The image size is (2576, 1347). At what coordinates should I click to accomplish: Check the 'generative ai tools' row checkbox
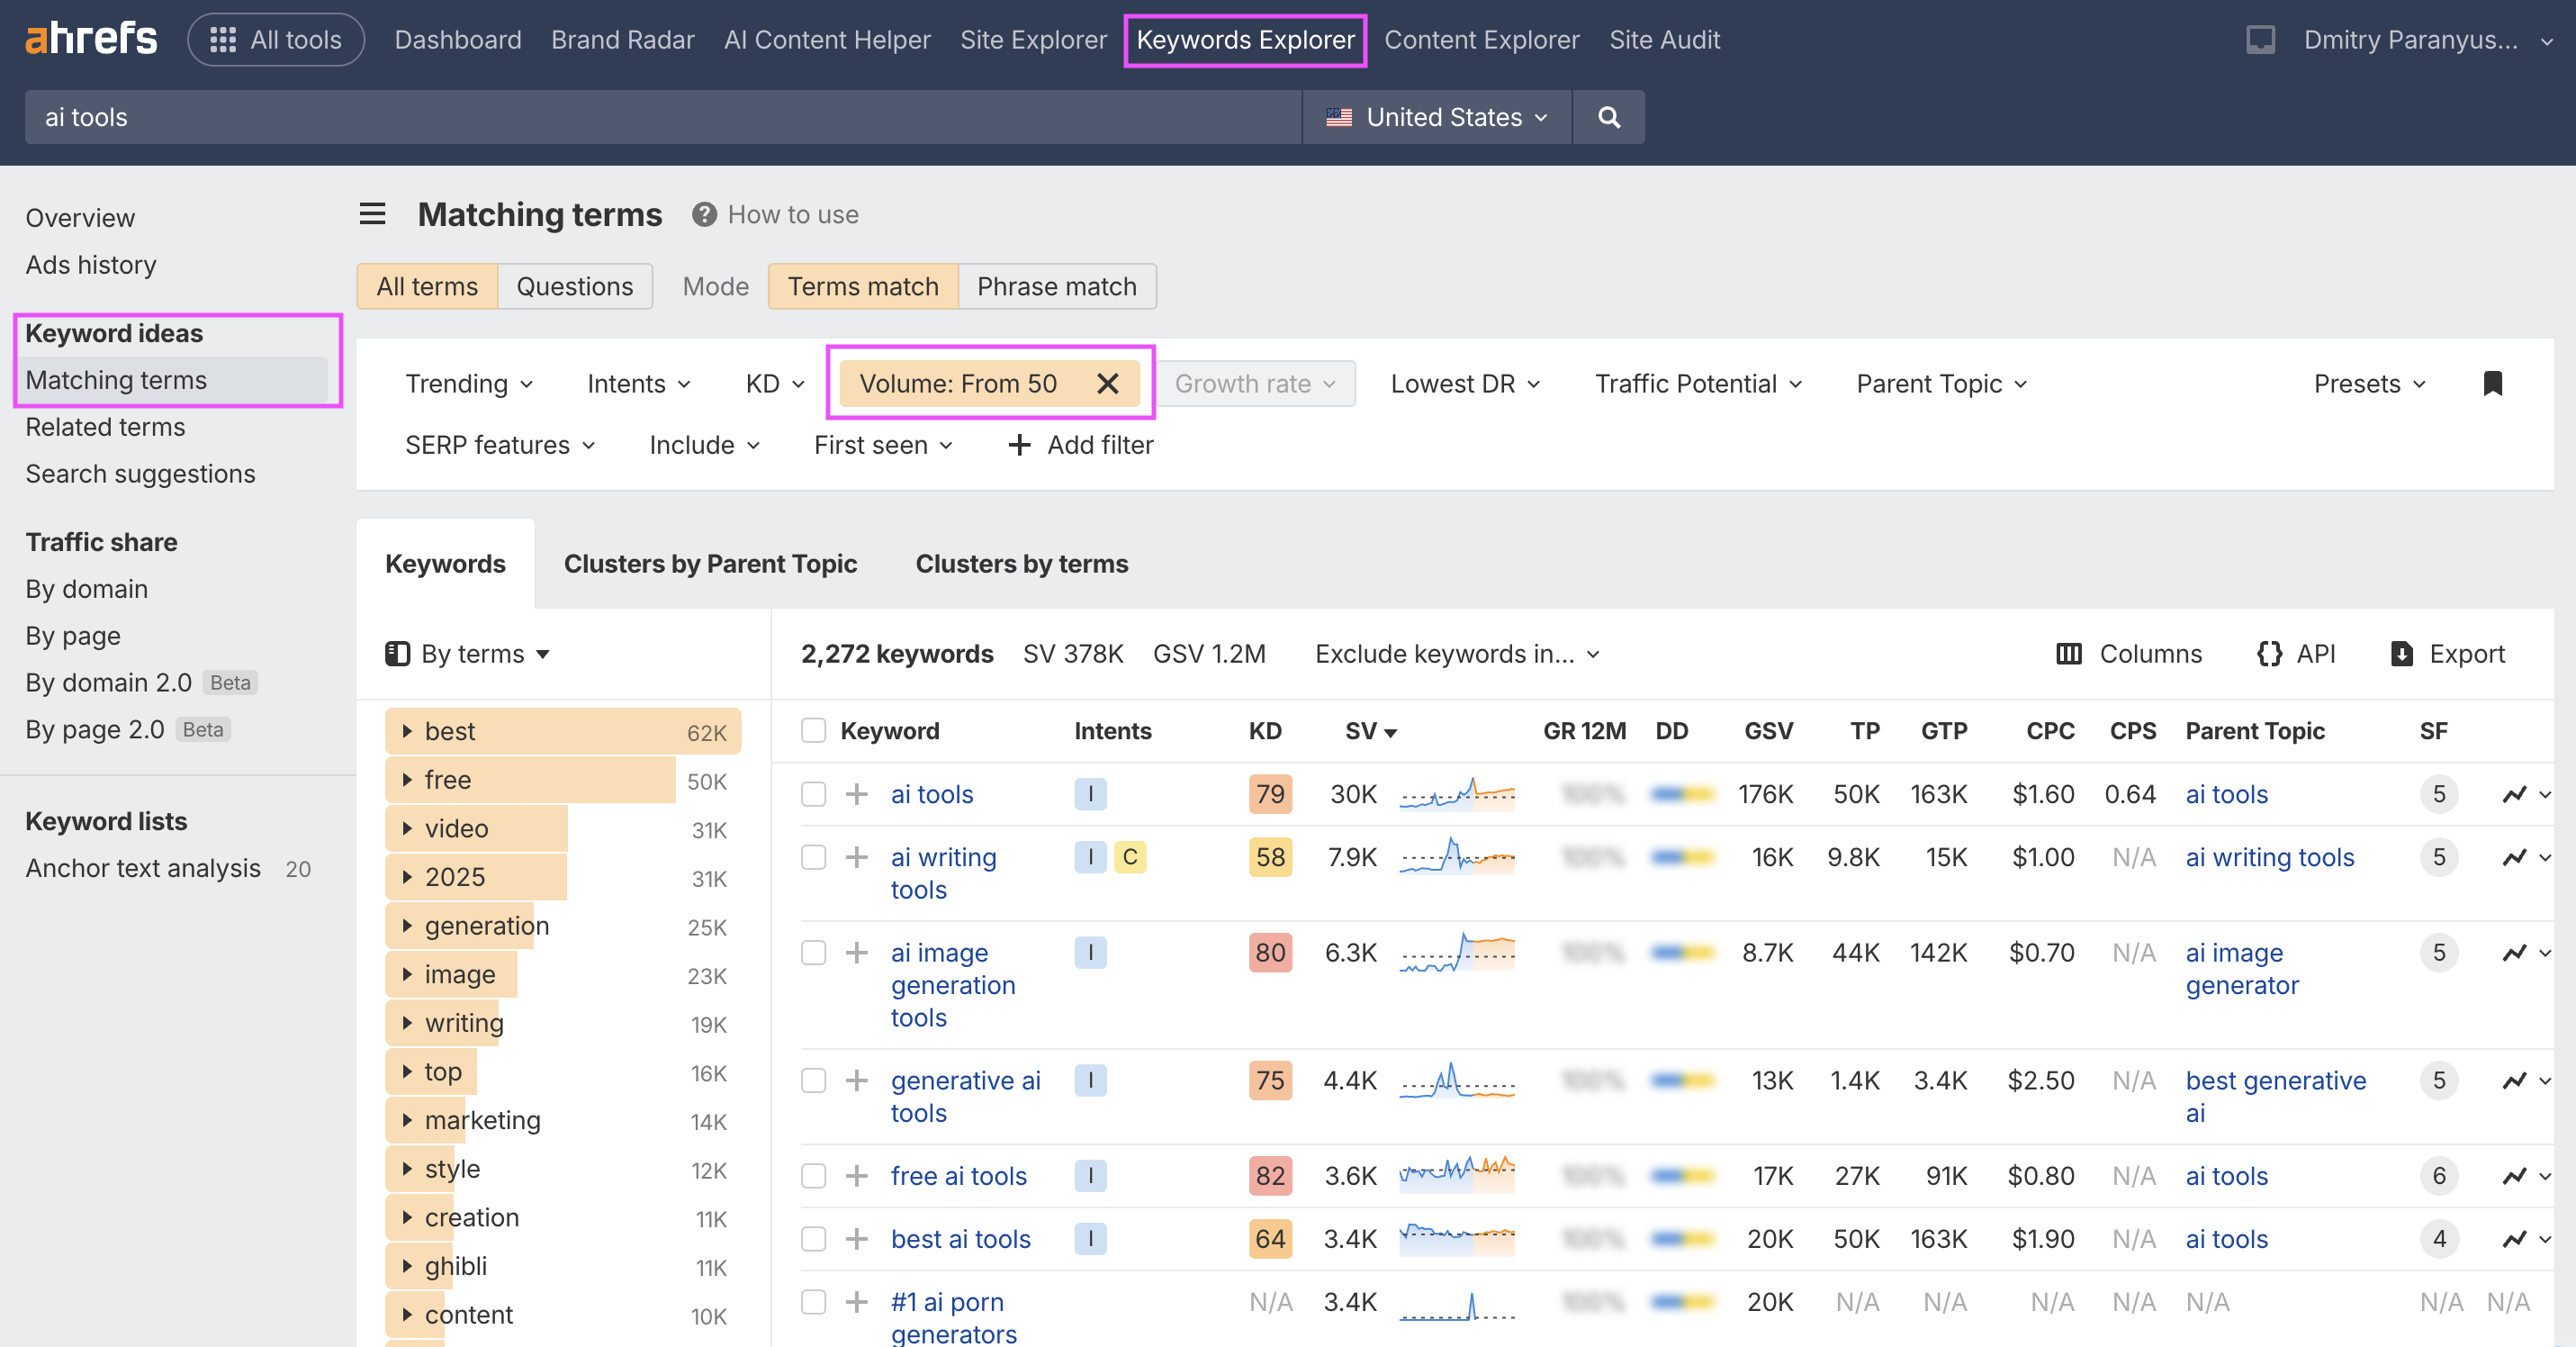pyautogui.click(x=813, y=1080)
